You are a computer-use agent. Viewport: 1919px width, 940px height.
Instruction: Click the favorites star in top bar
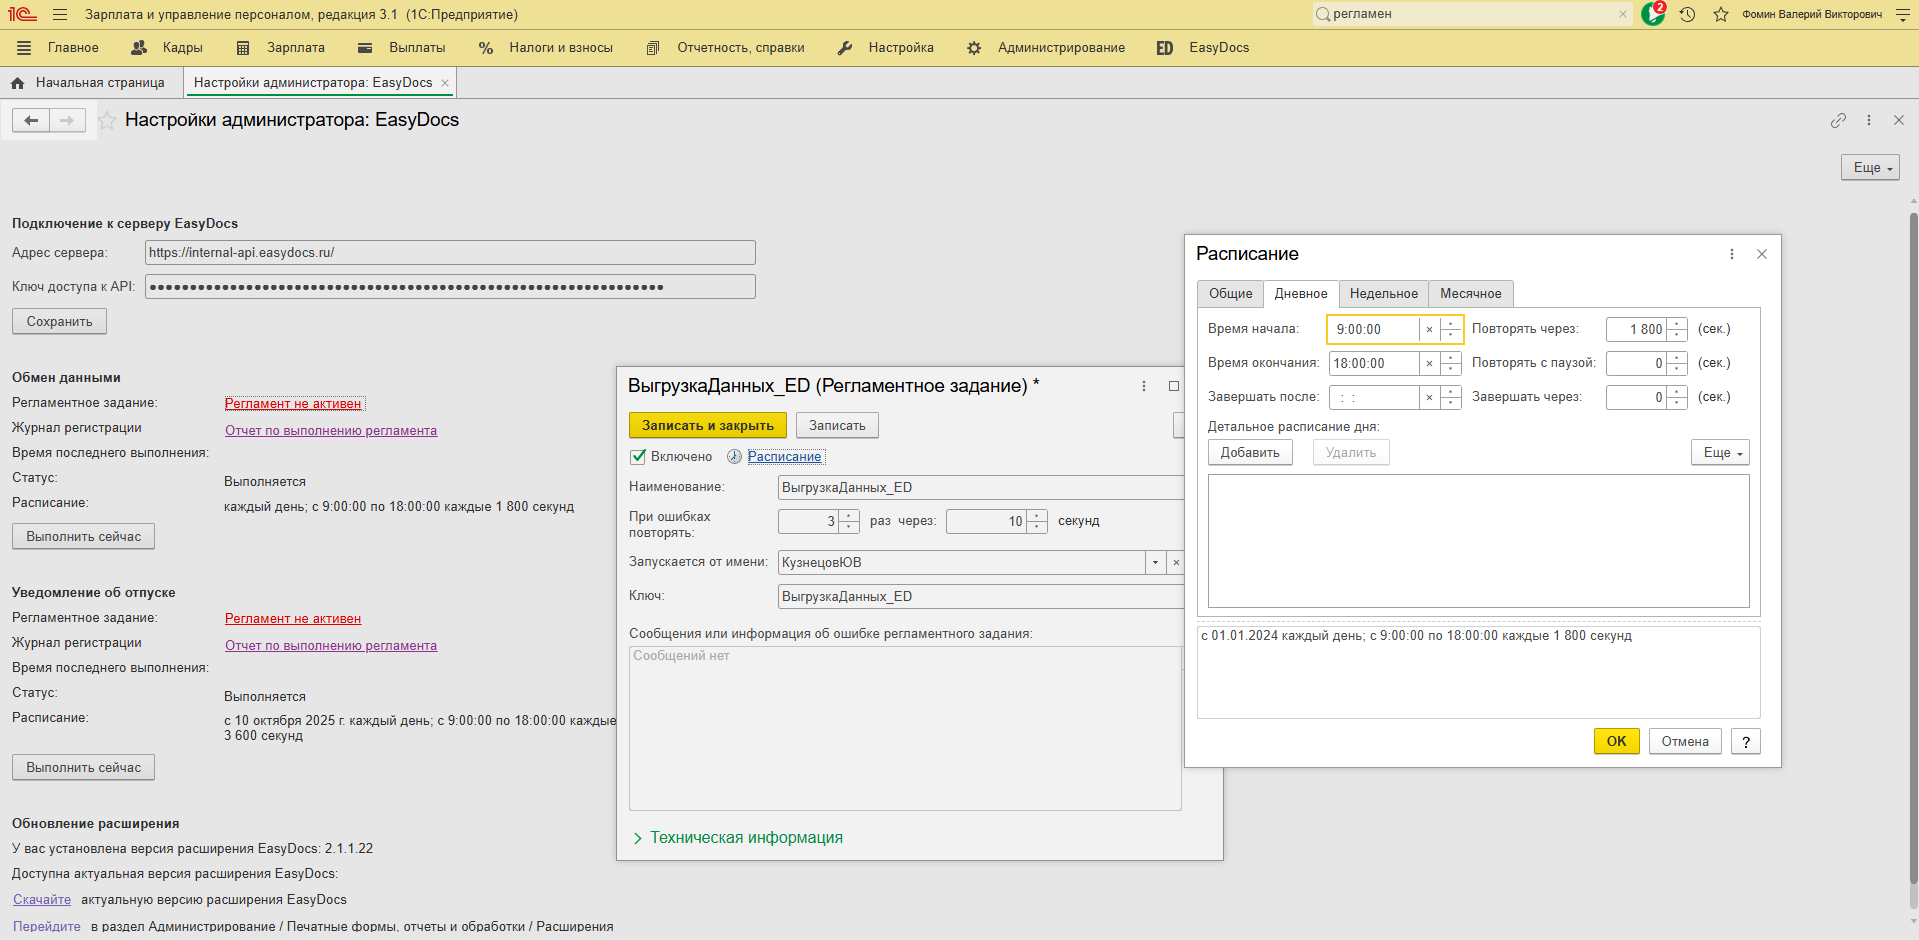[x=1721, y=15]
